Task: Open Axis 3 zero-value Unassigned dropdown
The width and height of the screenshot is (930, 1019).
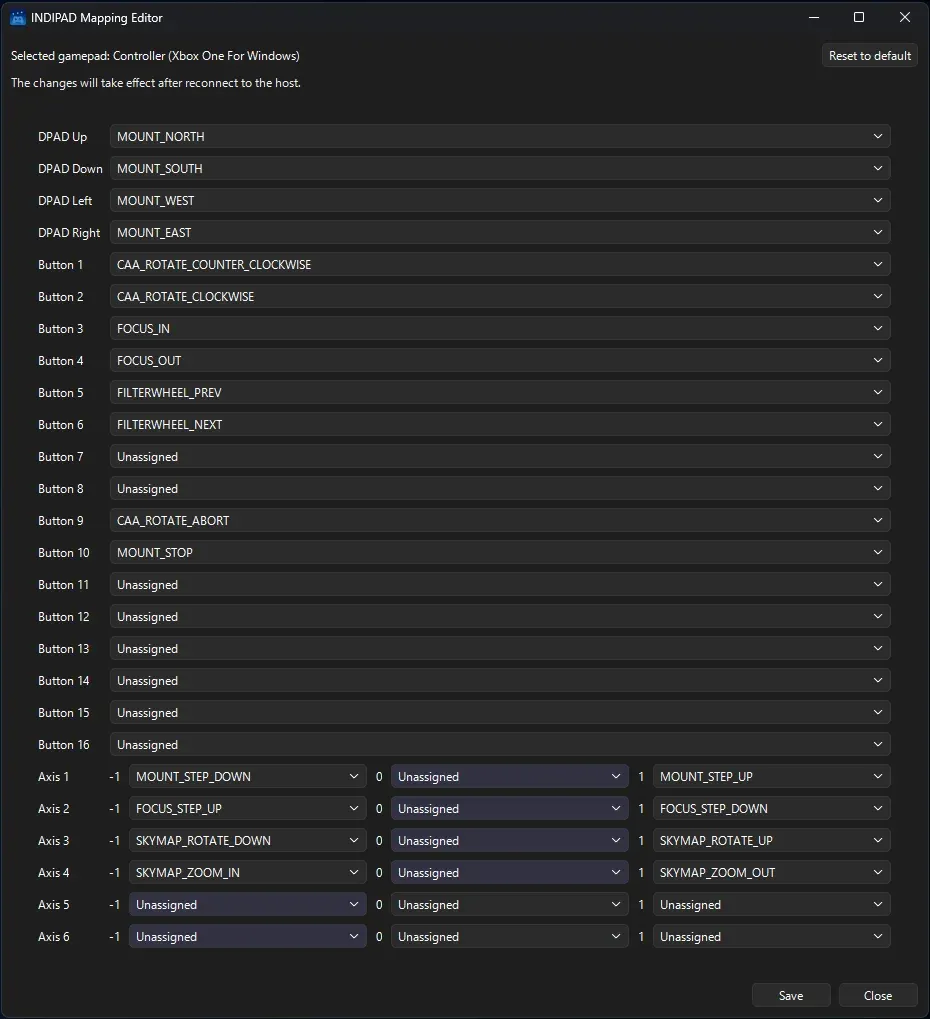Action: tap(510, 840)
